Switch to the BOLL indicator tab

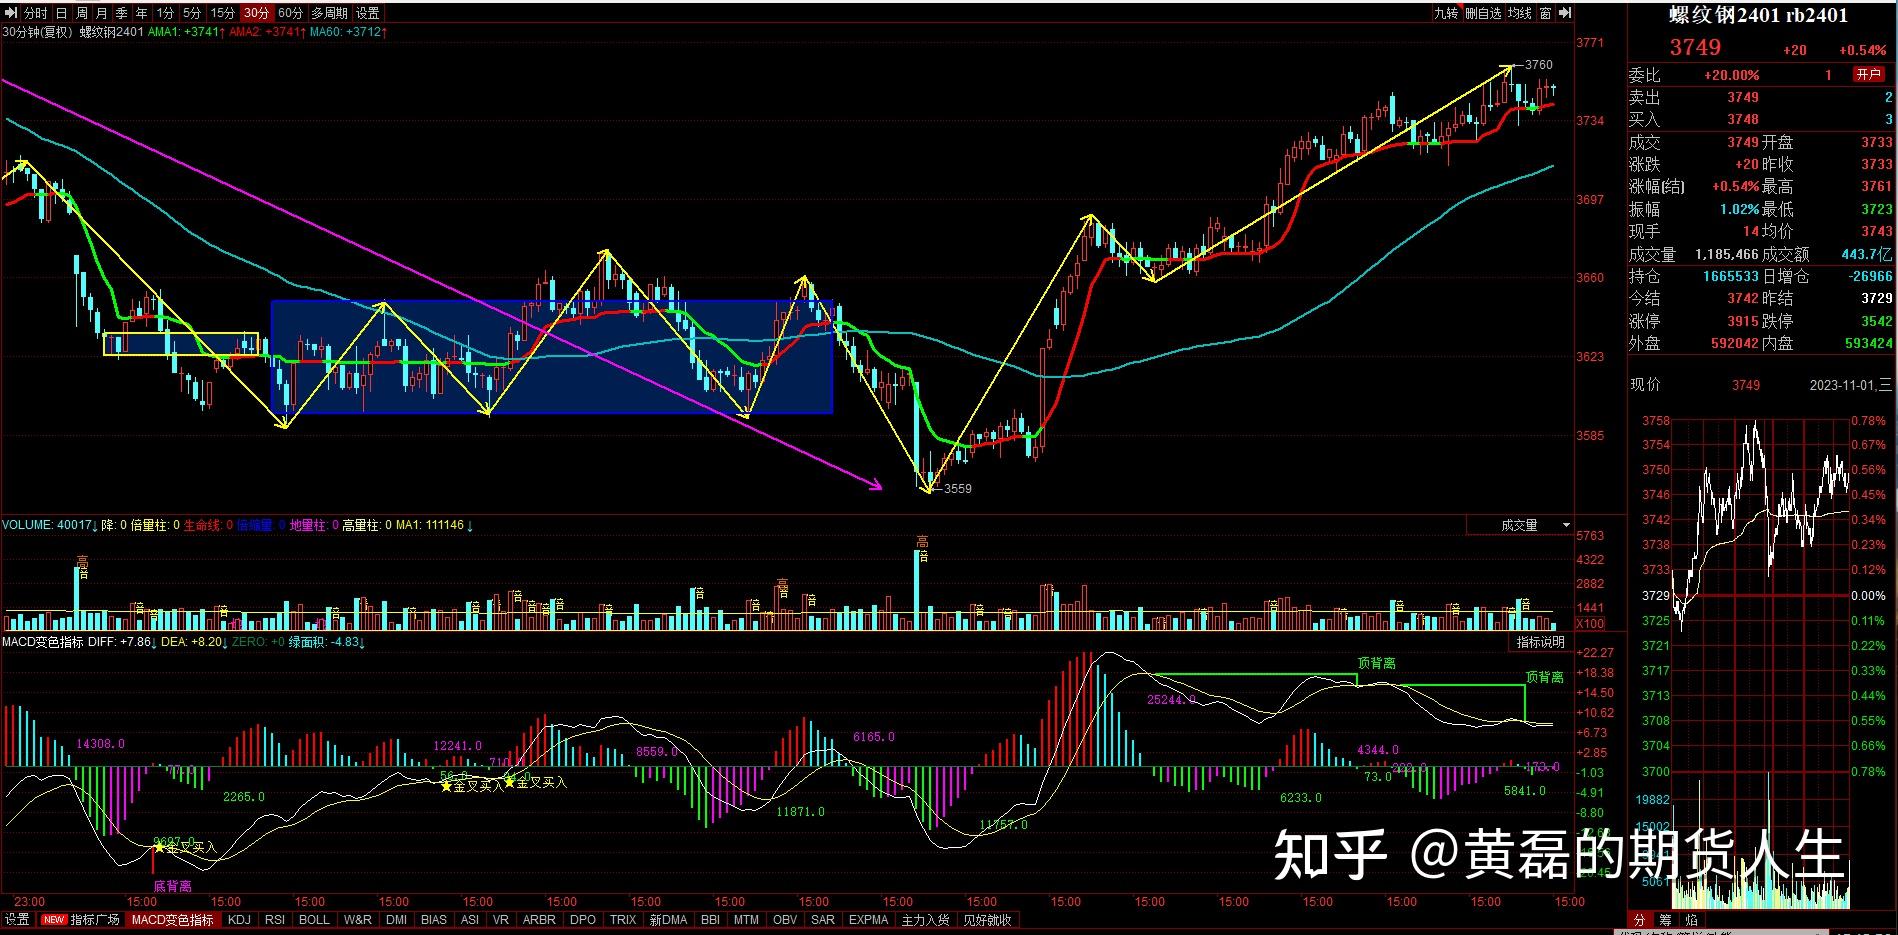314,919
